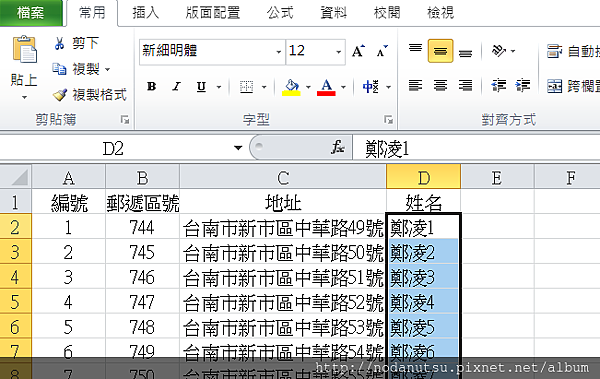The image size is (600, 379).
Task: Apply red font color
Action: (x=326, y=87)
